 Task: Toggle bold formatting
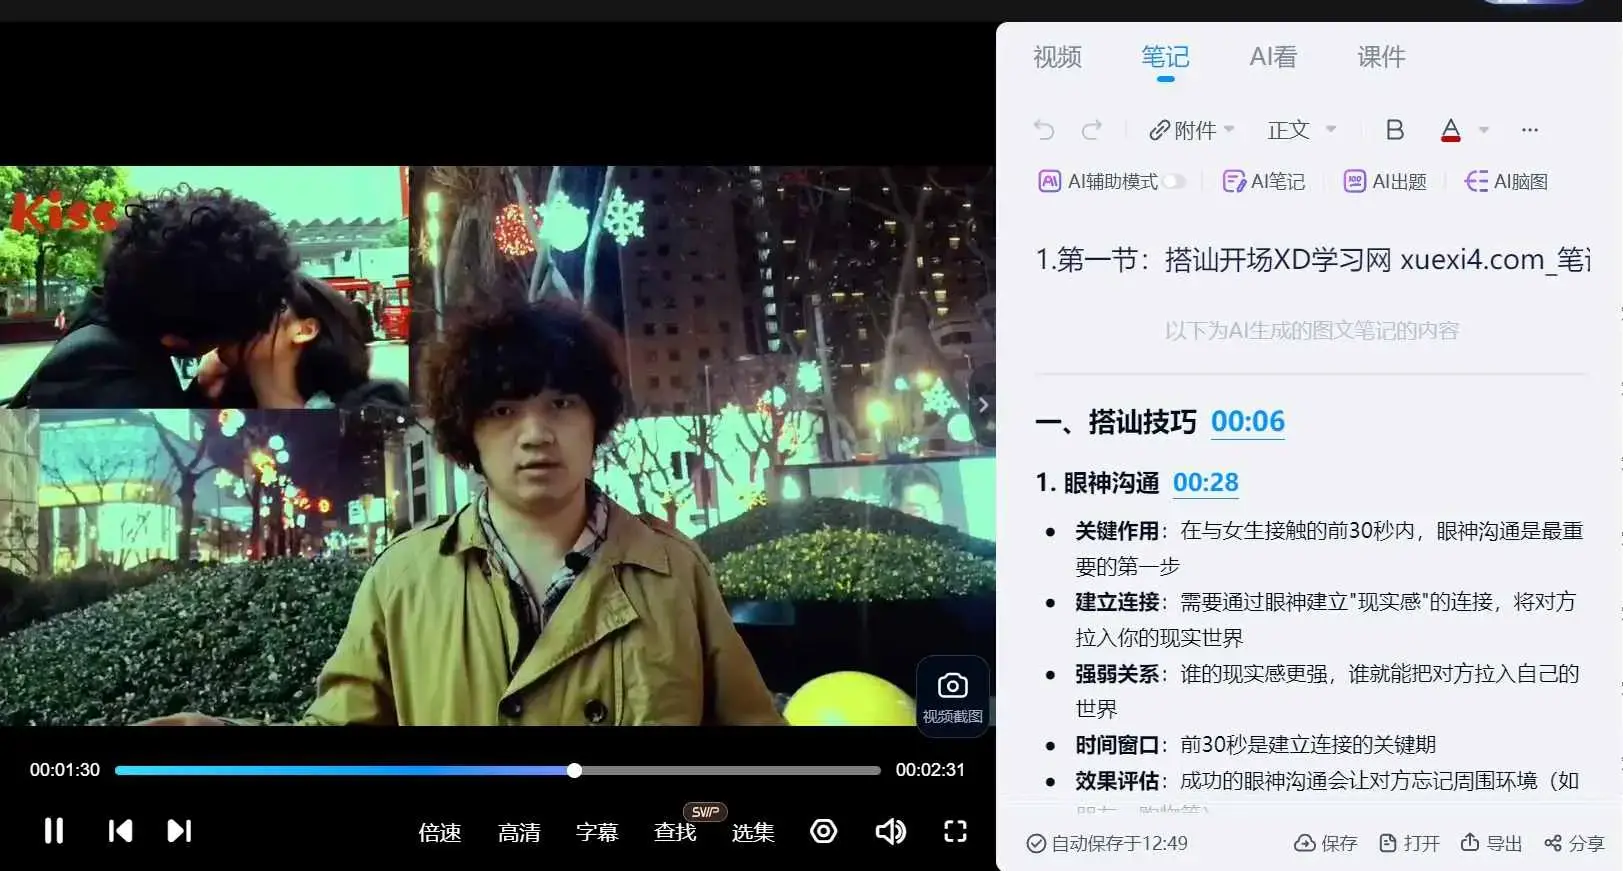(x=1395, y=130)
